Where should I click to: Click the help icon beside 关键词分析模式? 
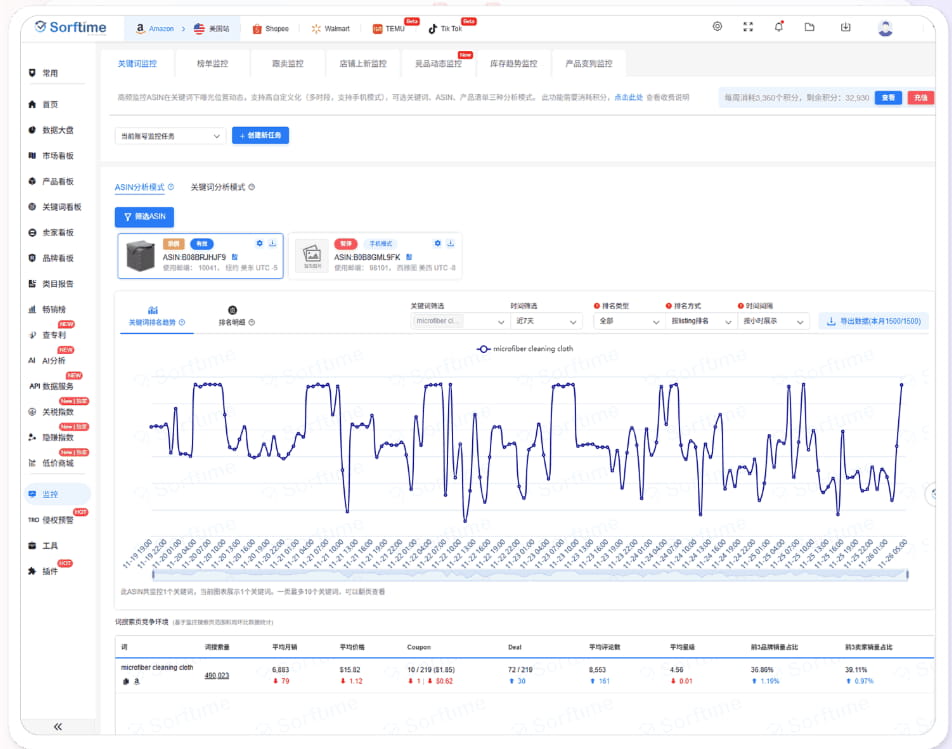point(252,187)
